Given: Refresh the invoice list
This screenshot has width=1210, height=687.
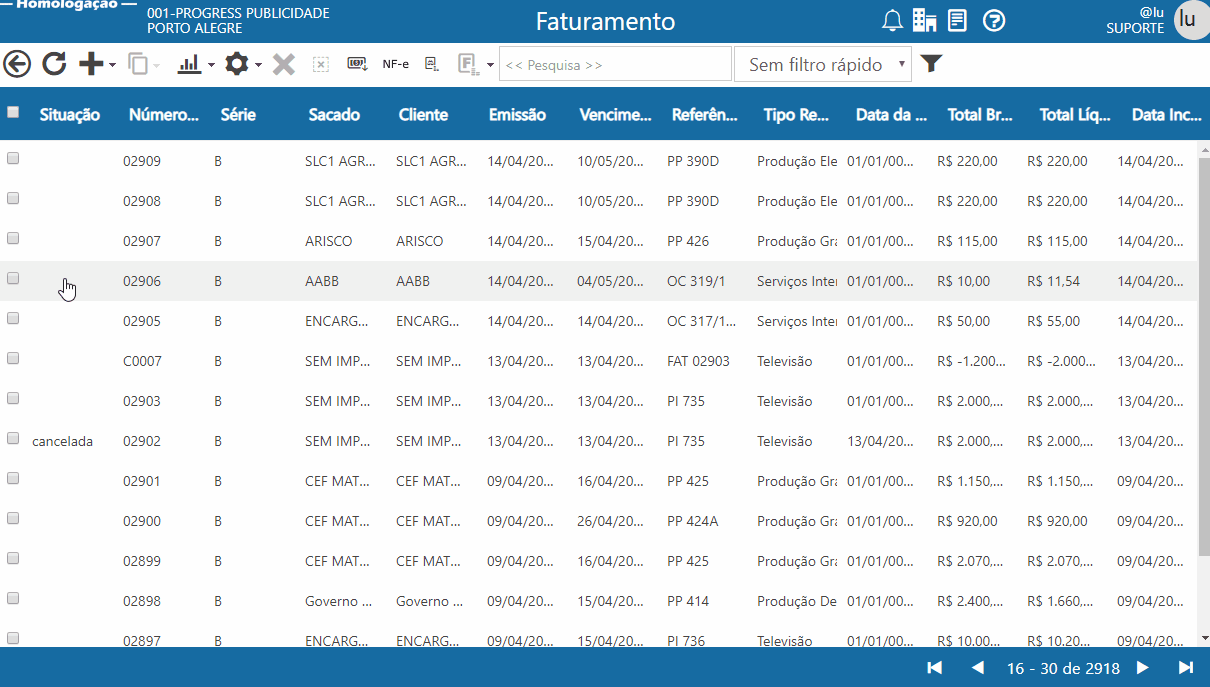Looking at the screenshot, I should pyautogui.click(x=54, y=64).
